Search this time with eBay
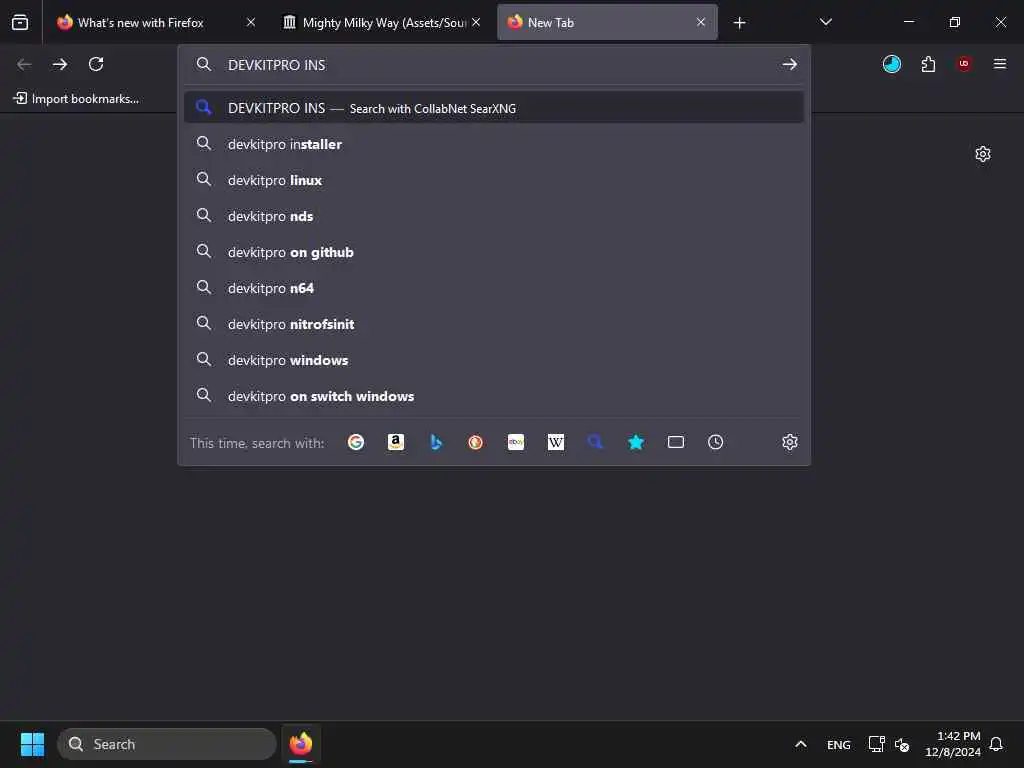 516,442
